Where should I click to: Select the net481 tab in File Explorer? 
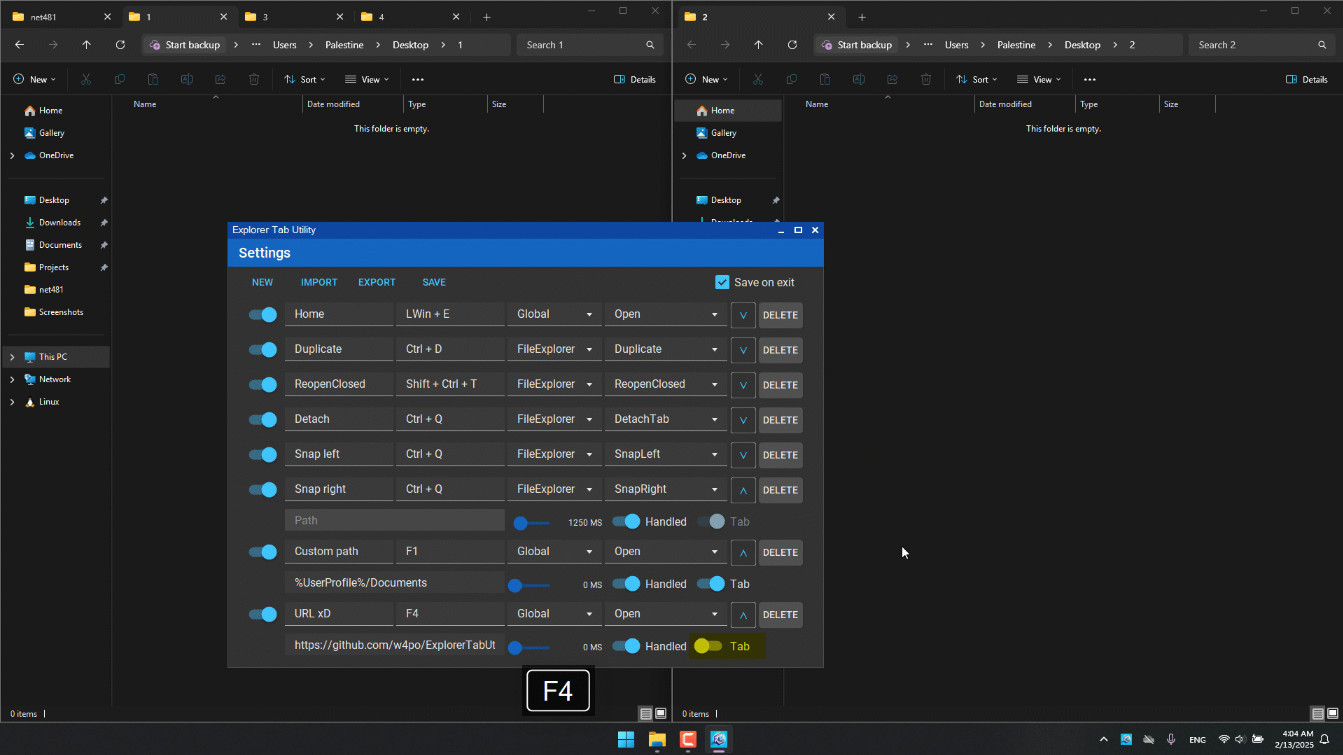click(x=45, y=16)
